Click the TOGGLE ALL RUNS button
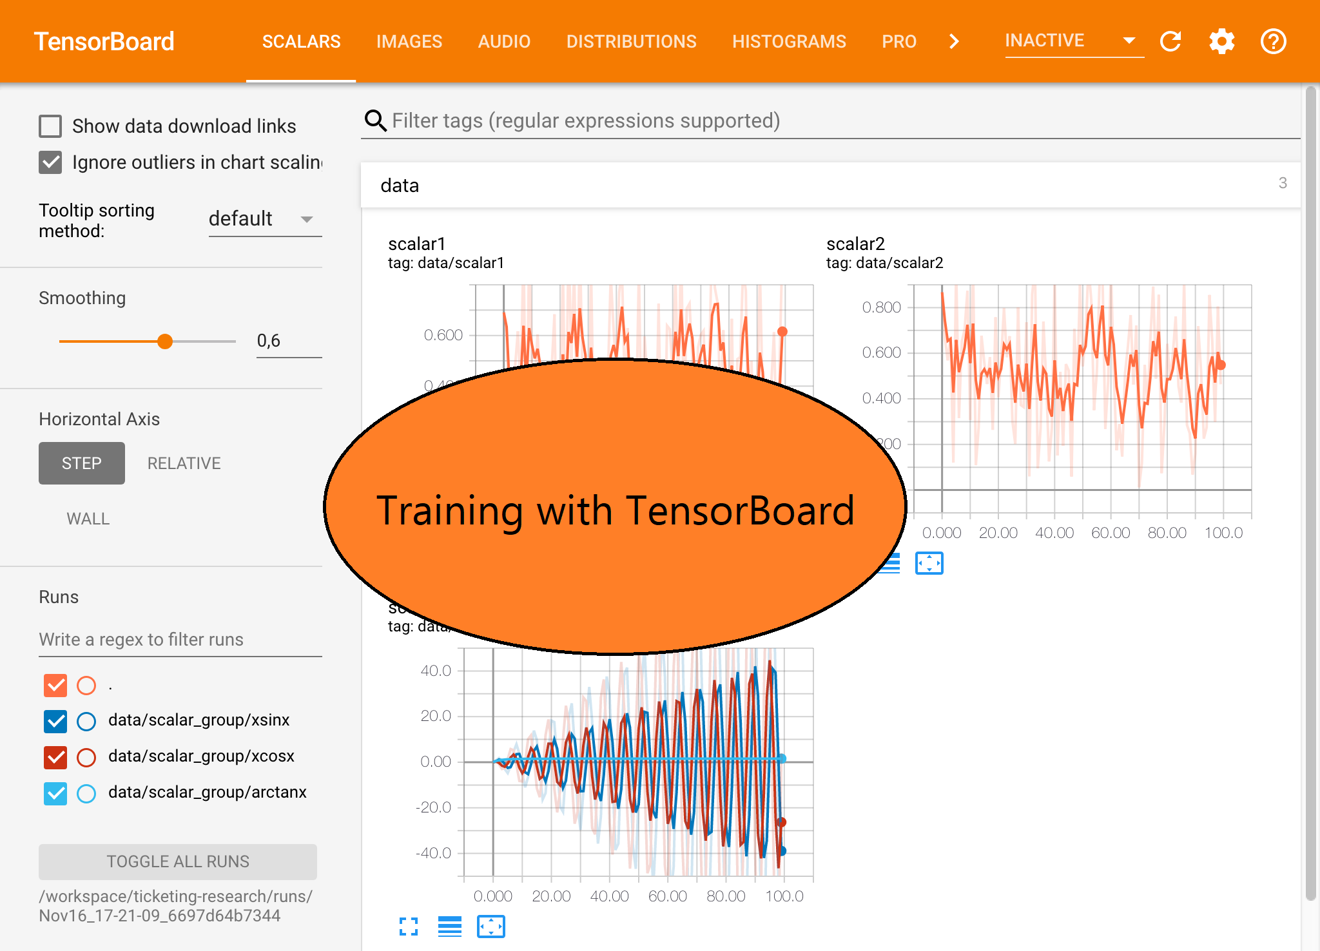 coord(177,861)
